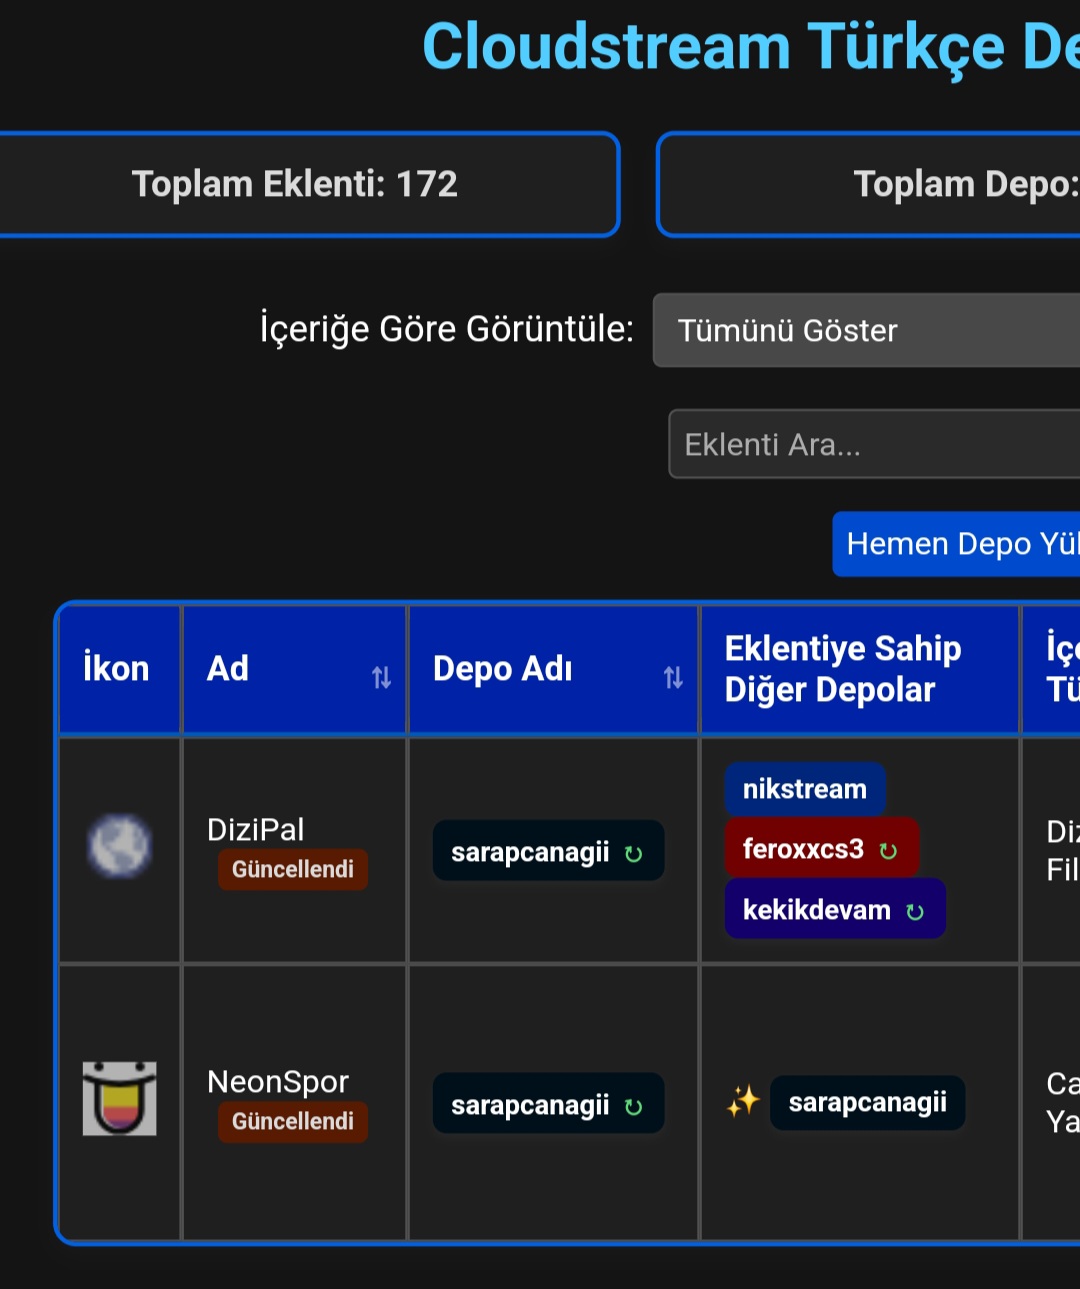Sort table by the Ad column arrows
This screenshot has height=1289, width=1080.
click(381, 678)
